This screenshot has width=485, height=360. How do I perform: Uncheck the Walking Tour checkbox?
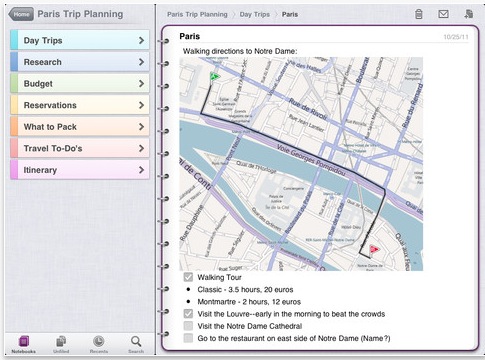[188, 277]
